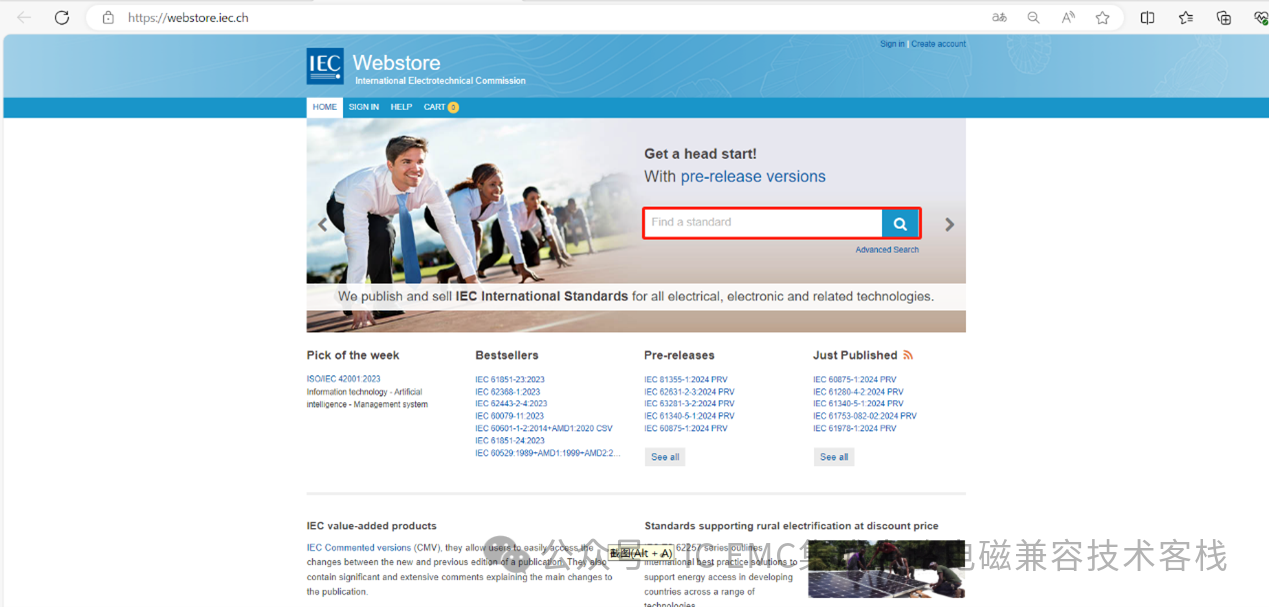The height and width of the screenshot is (607, 1269).
Task: Click the blue search magnifier button
Action: coord(900,224)
